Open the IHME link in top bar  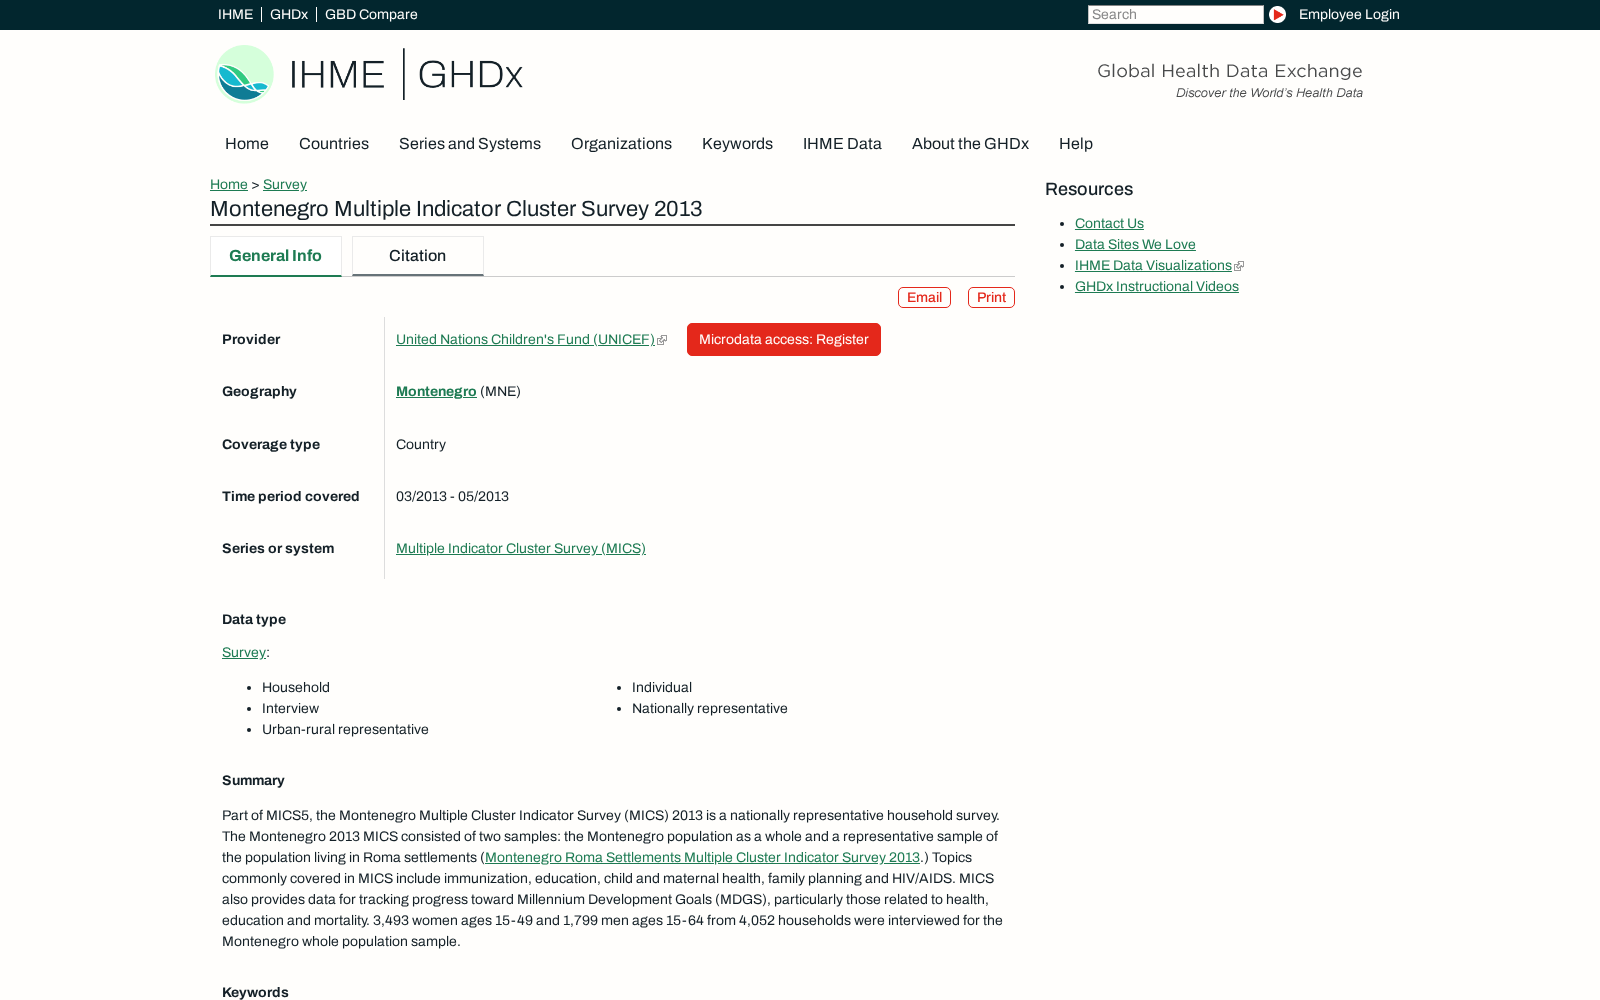[x=235, y=14]
